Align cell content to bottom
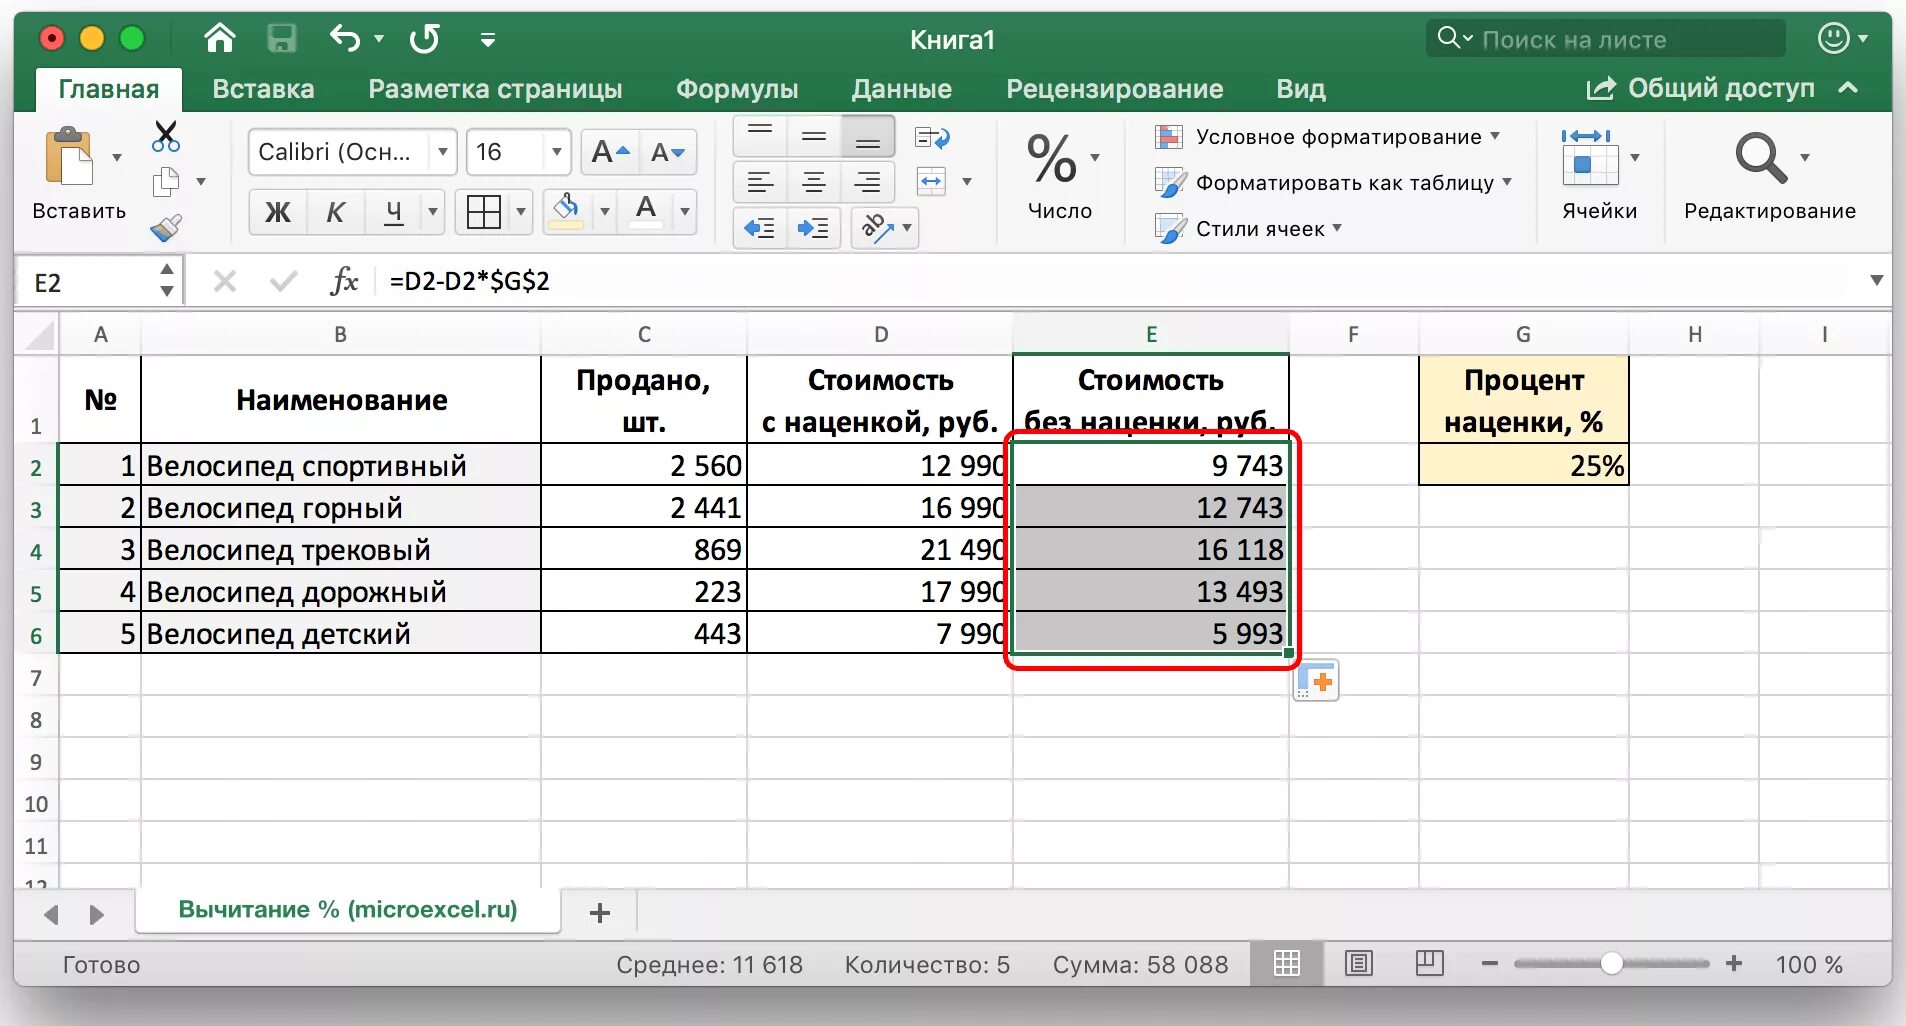This screenshot has width=1906, height=1026. click(868, 137)
